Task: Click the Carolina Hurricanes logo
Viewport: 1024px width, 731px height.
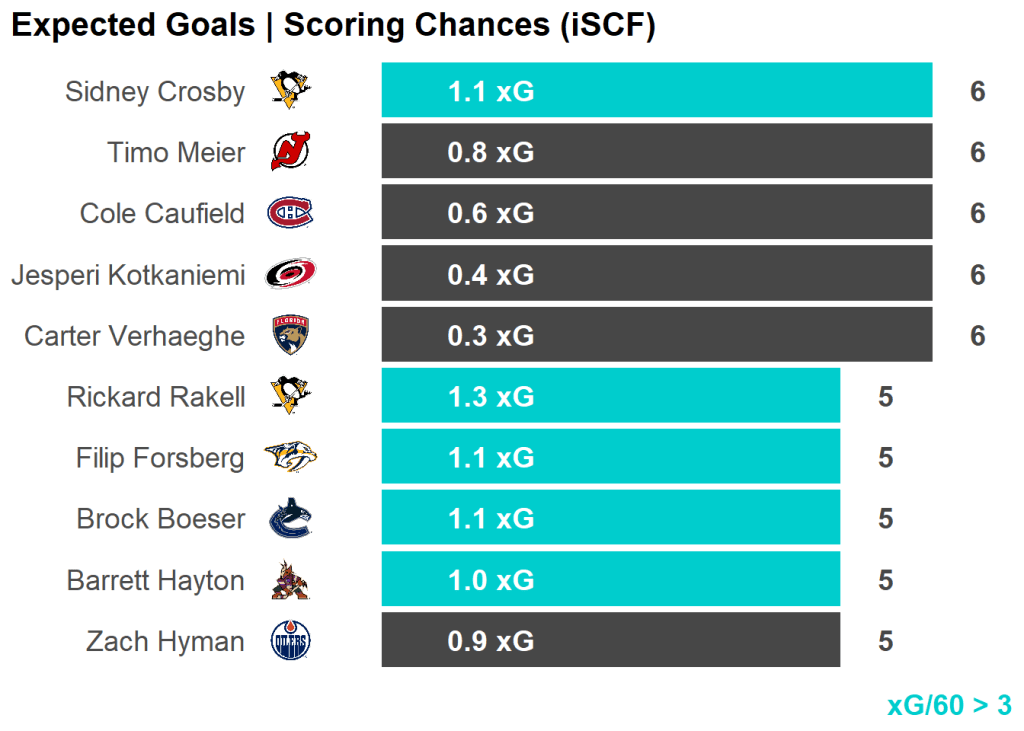Action: pyautogui.click(x=290, y=274)
